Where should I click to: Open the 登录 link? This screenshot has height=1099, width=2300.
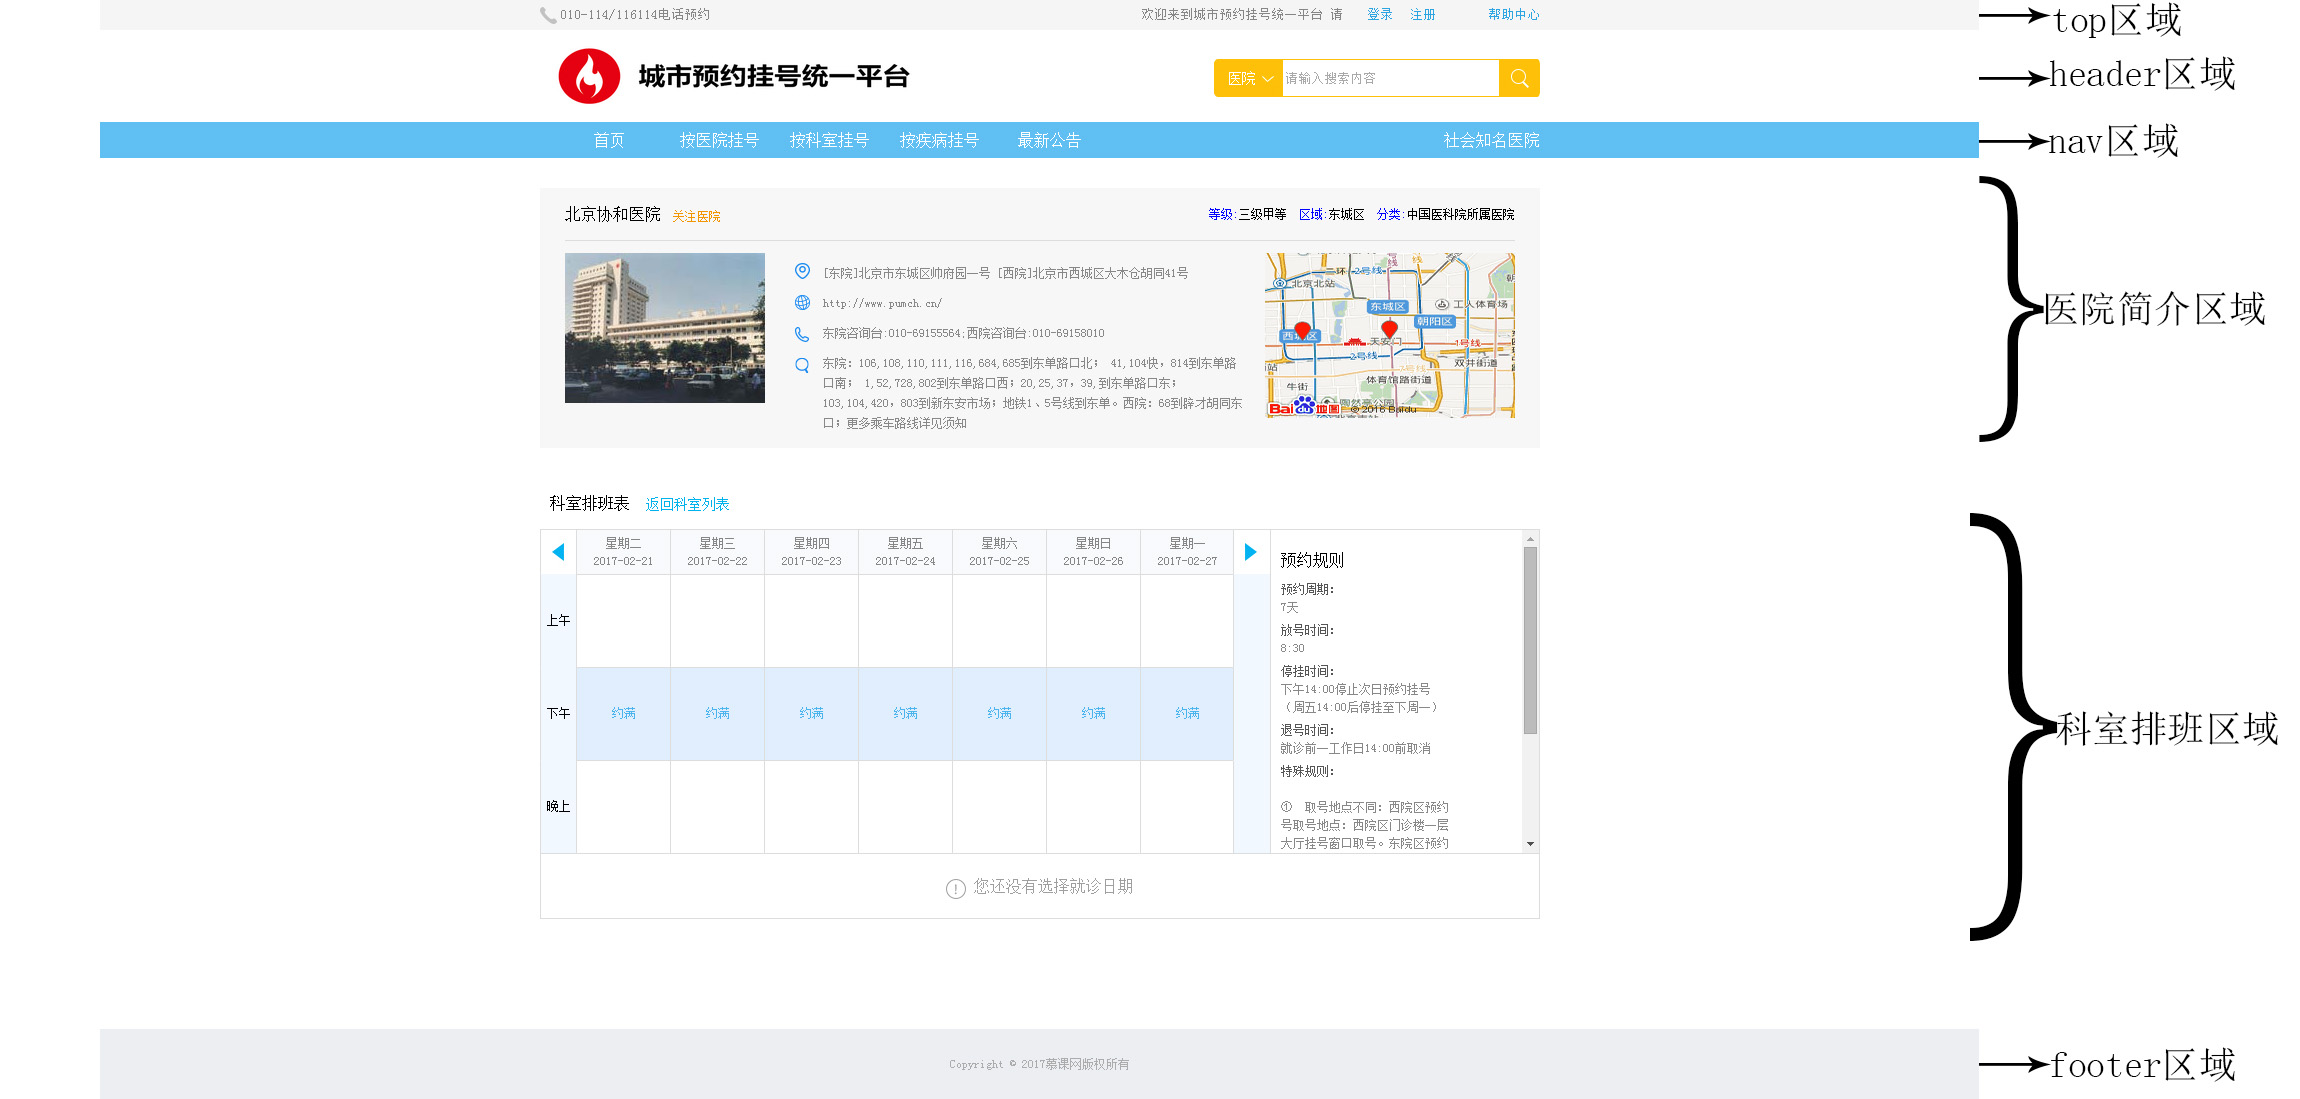(x=1380, y=14)
